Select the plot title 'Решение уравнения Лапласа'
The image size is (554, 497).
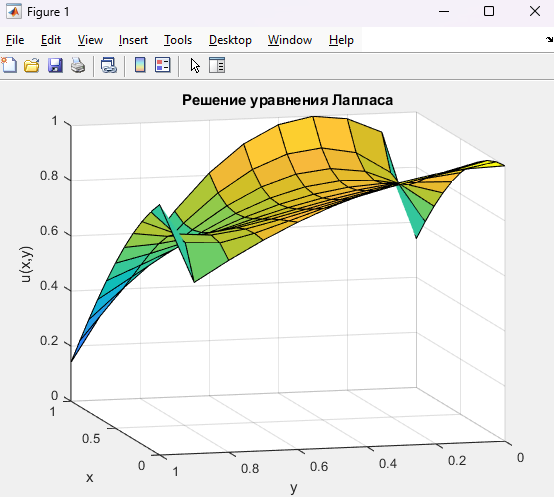(x=287, y=100)
